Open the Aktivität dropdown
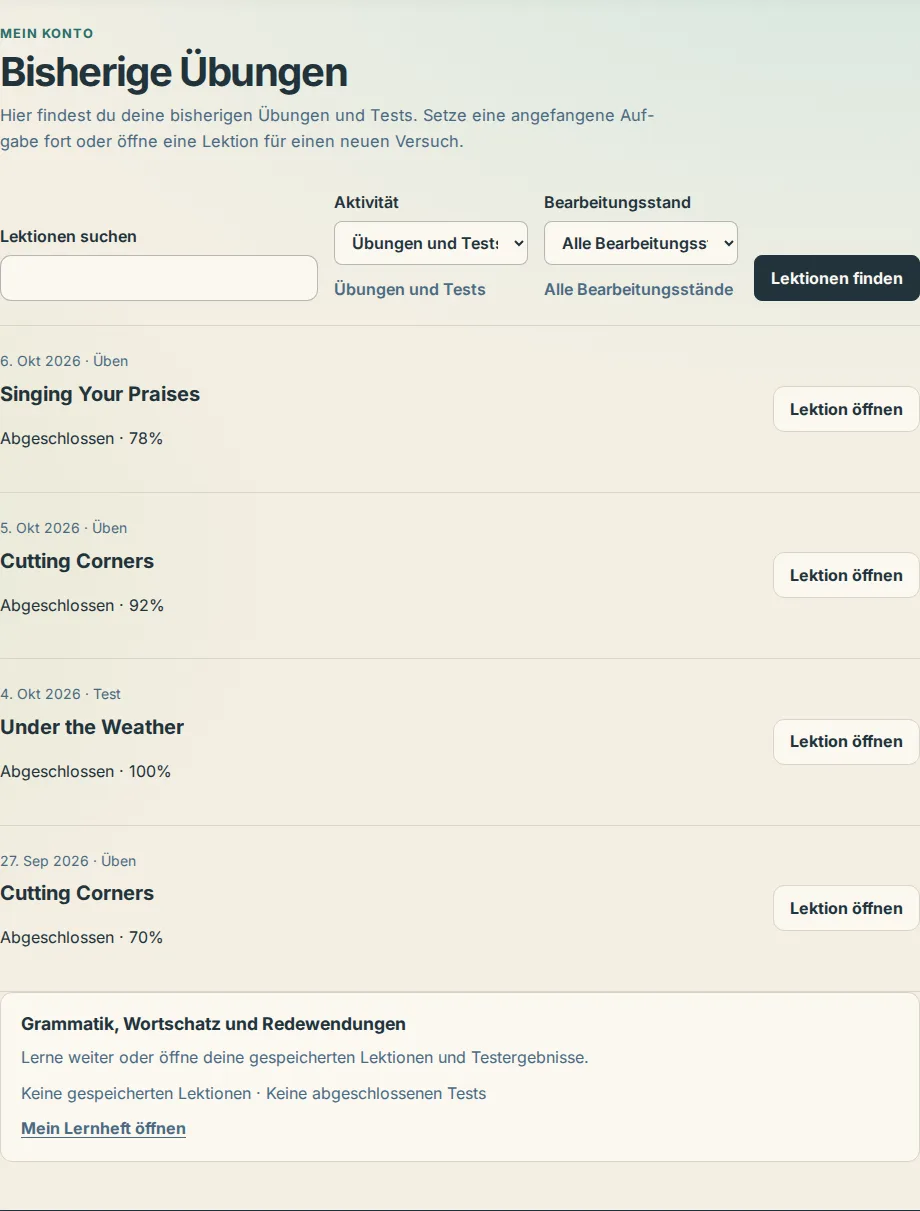Image resolution: width=920 pixels, height=1211 pixels. tap(431, 243)
